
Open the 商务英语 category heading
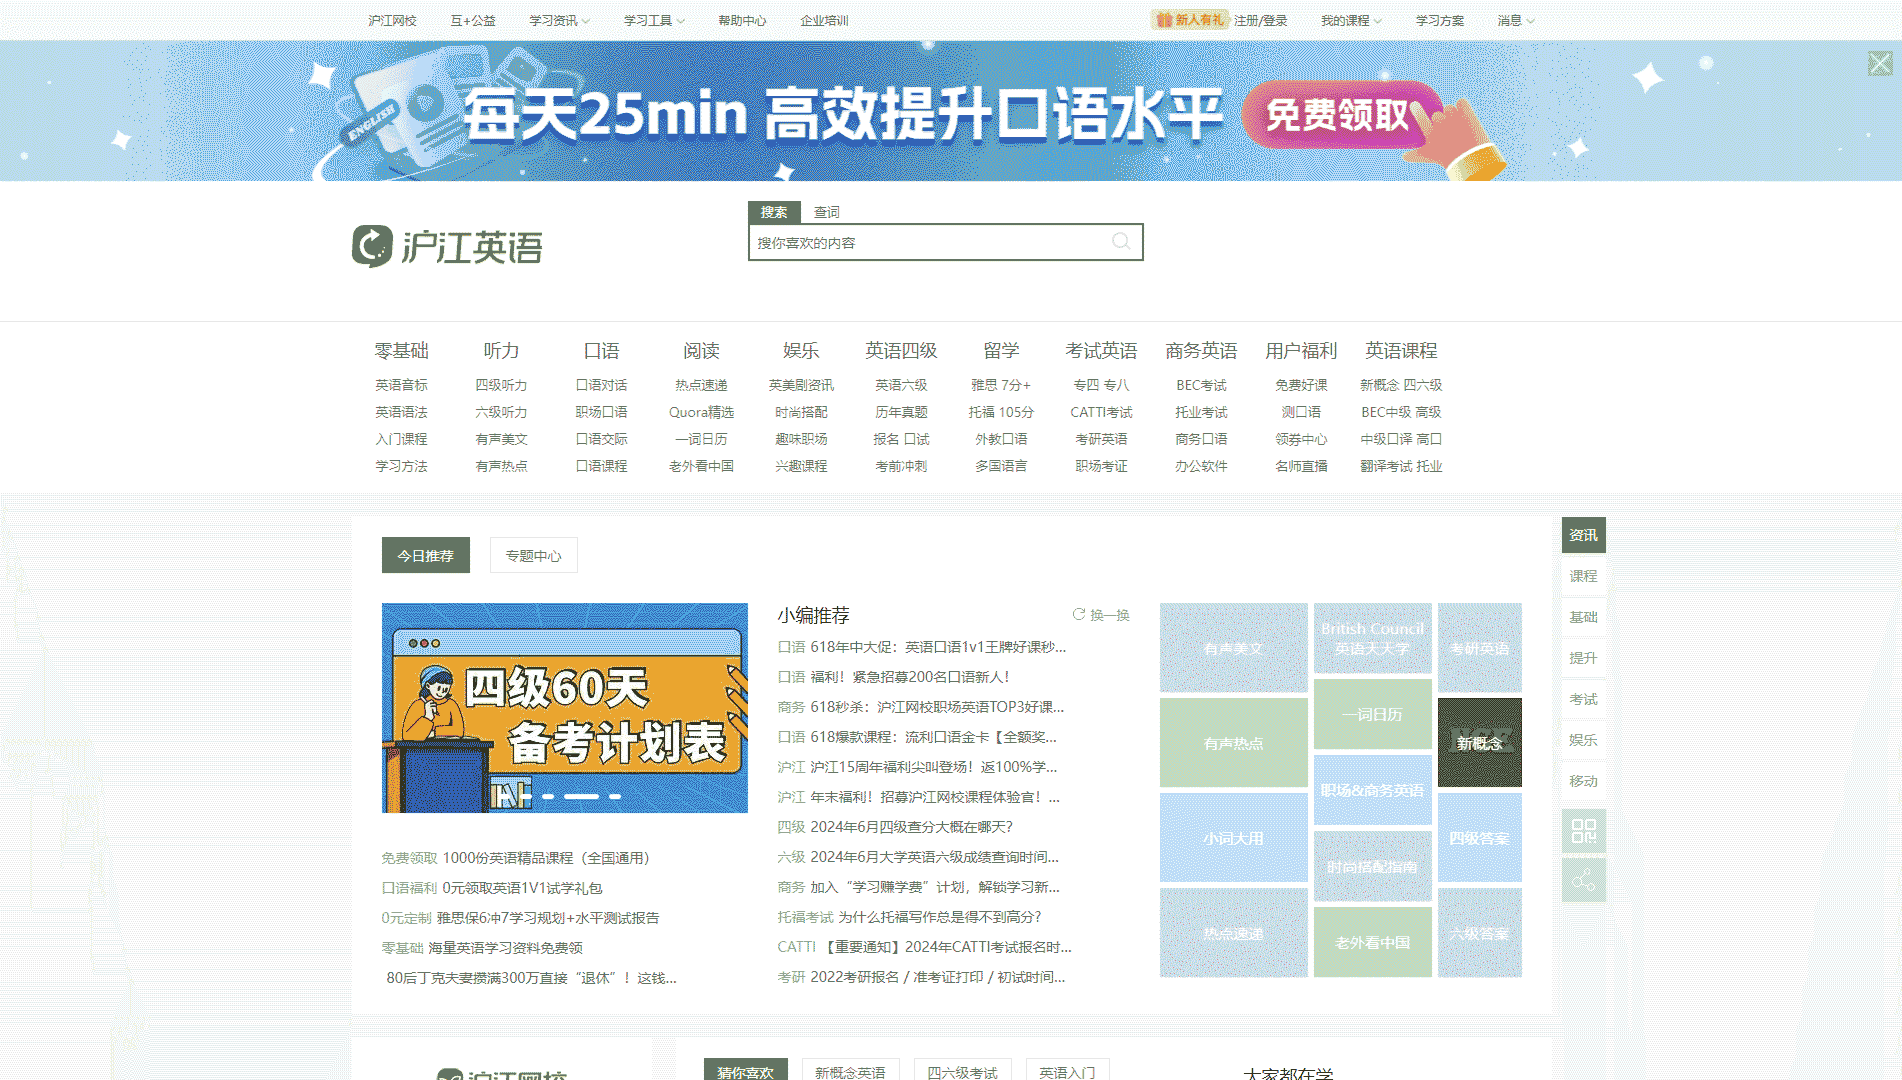tap(1201, 350)
